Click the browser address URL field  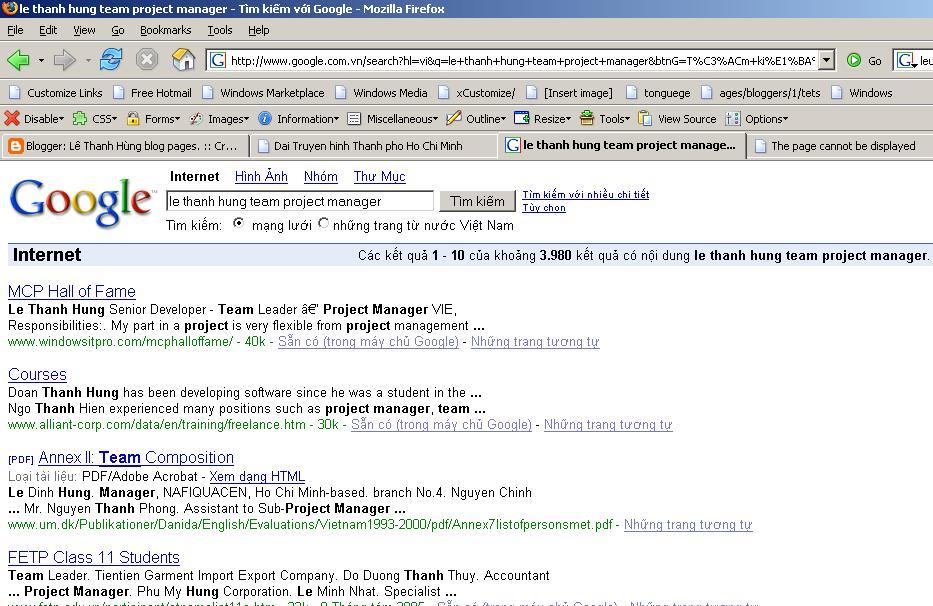[522, 60]
